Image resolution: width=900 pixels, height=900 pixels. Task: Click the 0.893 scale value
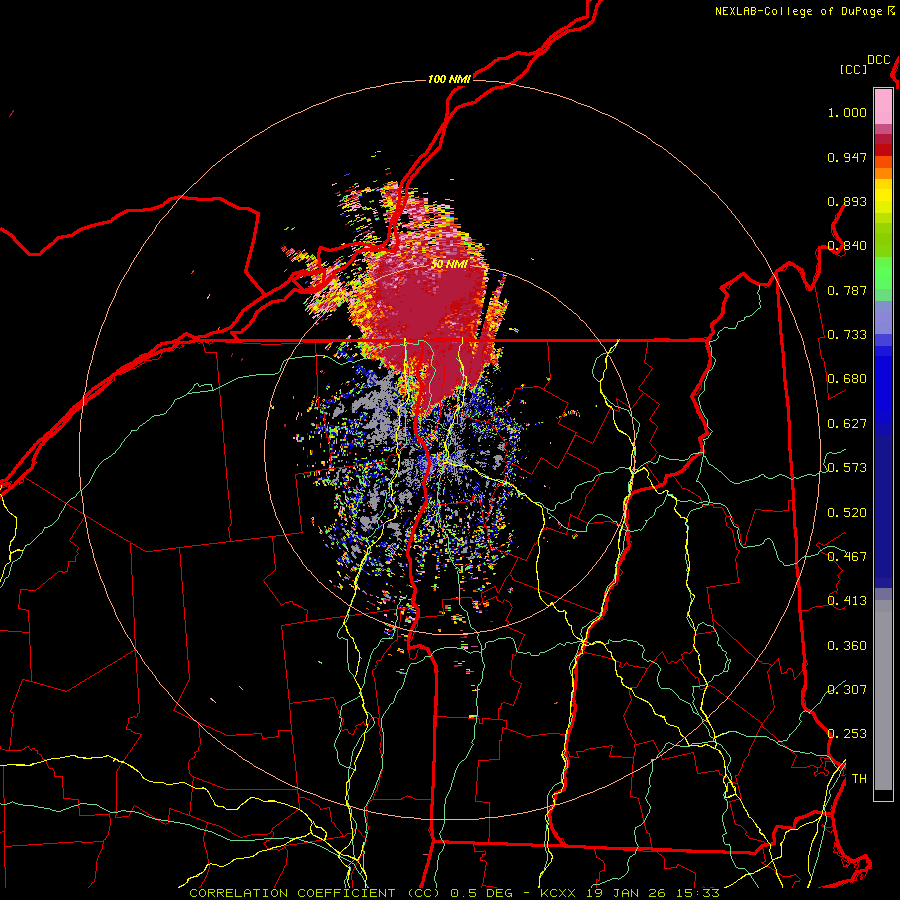pyautogui.click(x=847, y=201)
